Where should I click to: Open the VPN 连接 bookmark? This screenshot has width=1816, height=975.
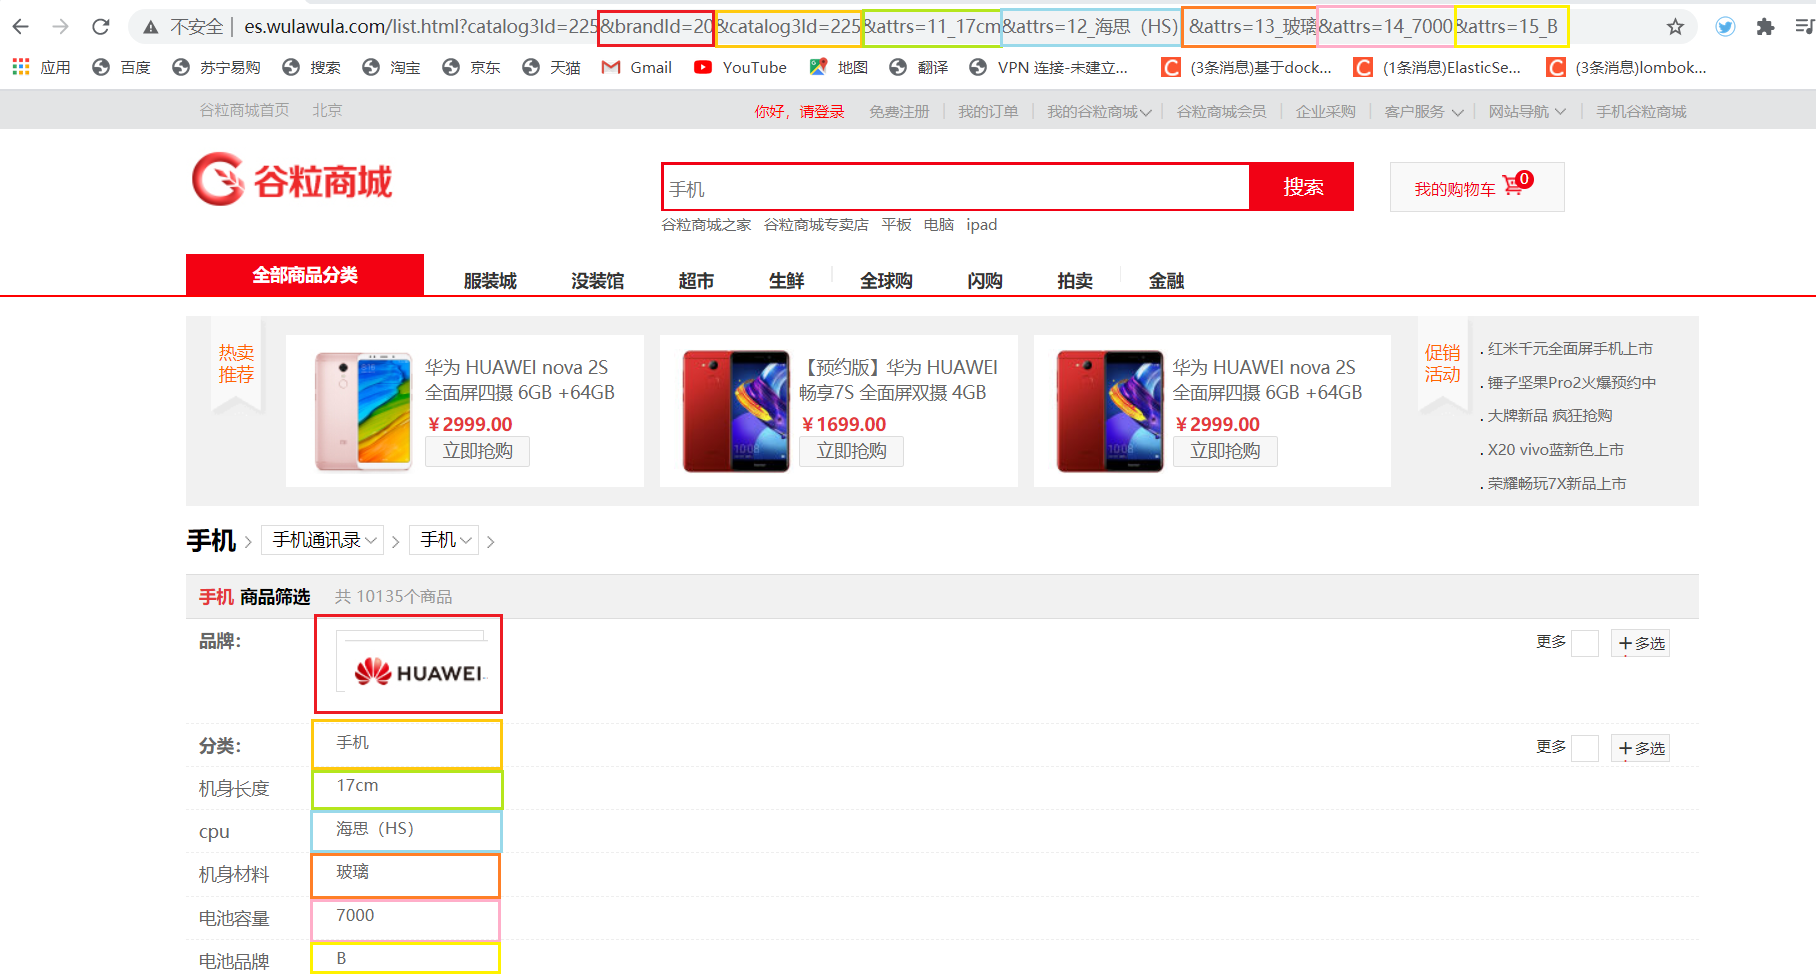click(1048, 67)
